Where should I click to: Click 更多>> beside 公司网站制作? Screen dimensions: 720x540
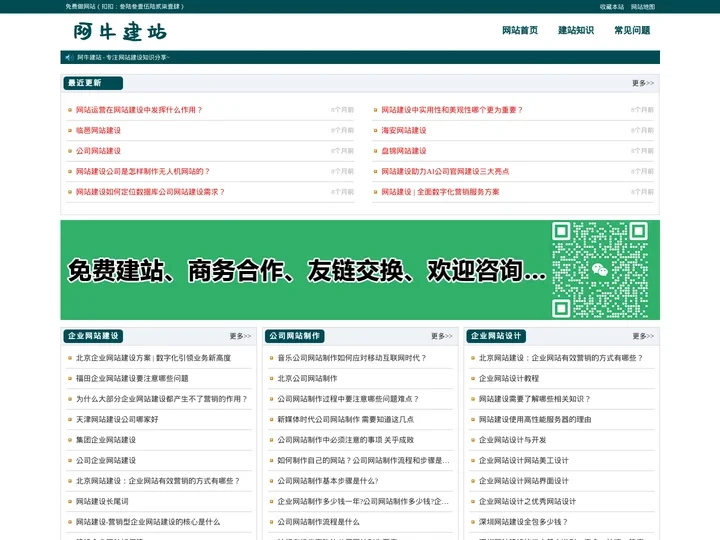pos(442,336)
